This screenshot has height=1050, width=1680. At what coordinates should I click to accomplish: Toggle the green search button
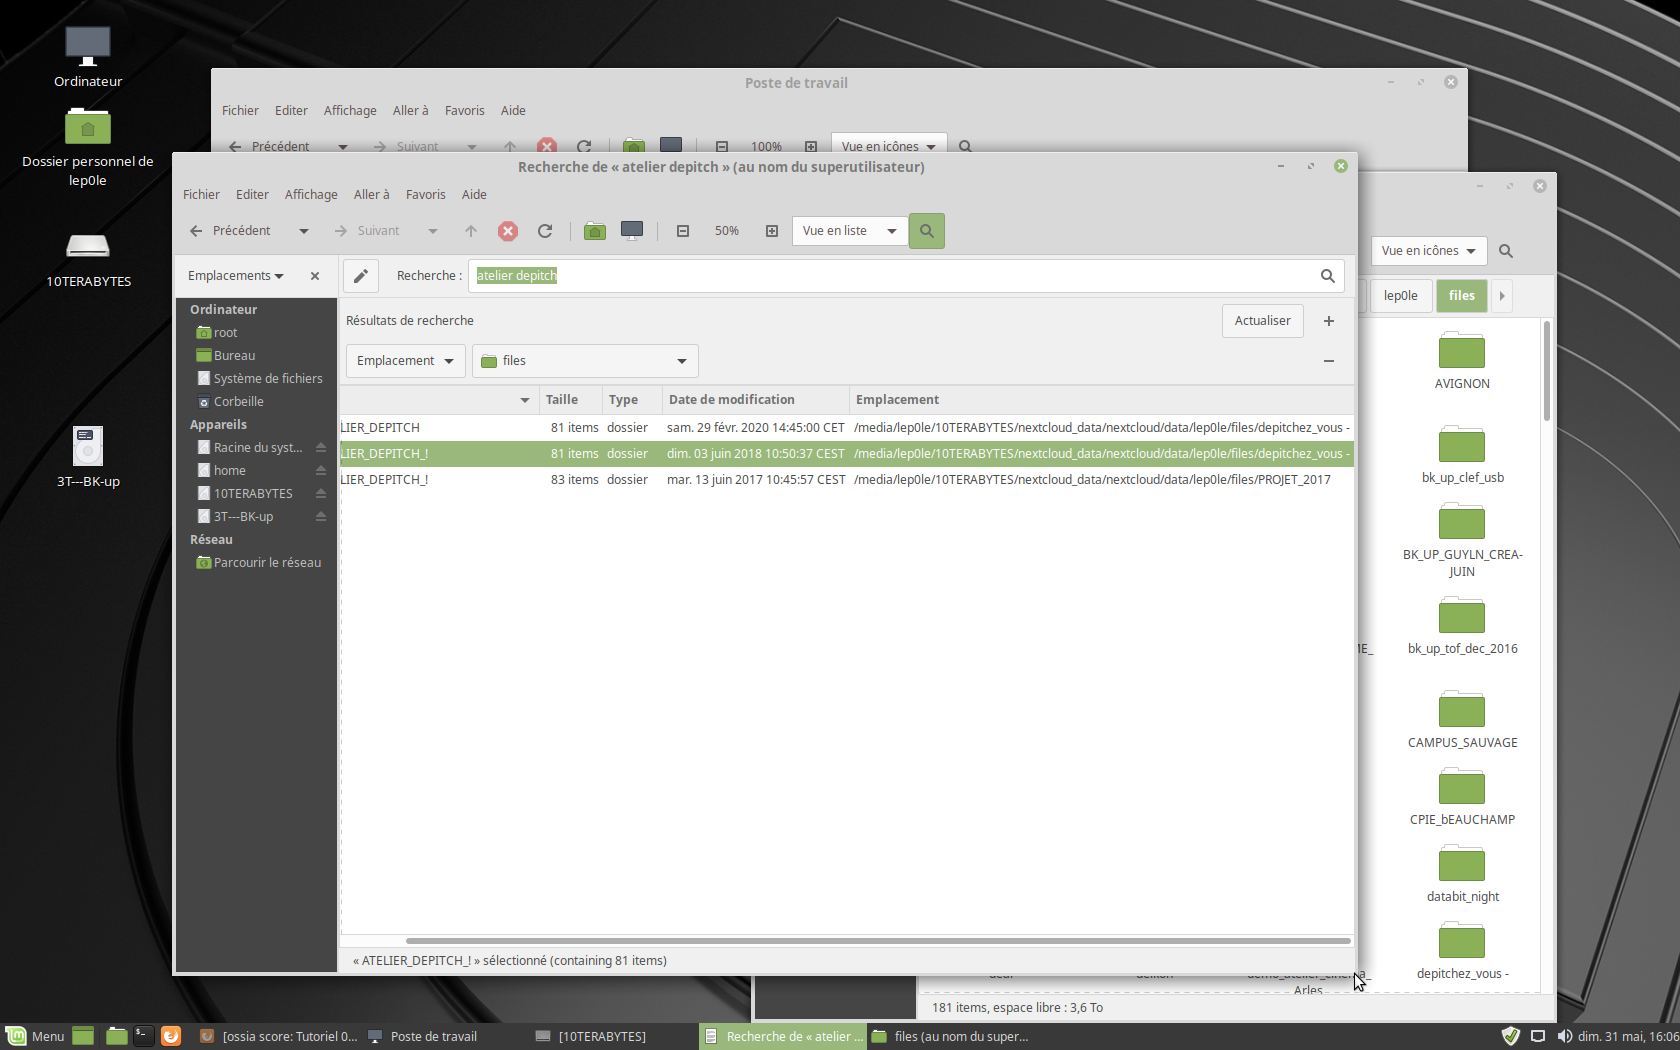pos(926,231)
